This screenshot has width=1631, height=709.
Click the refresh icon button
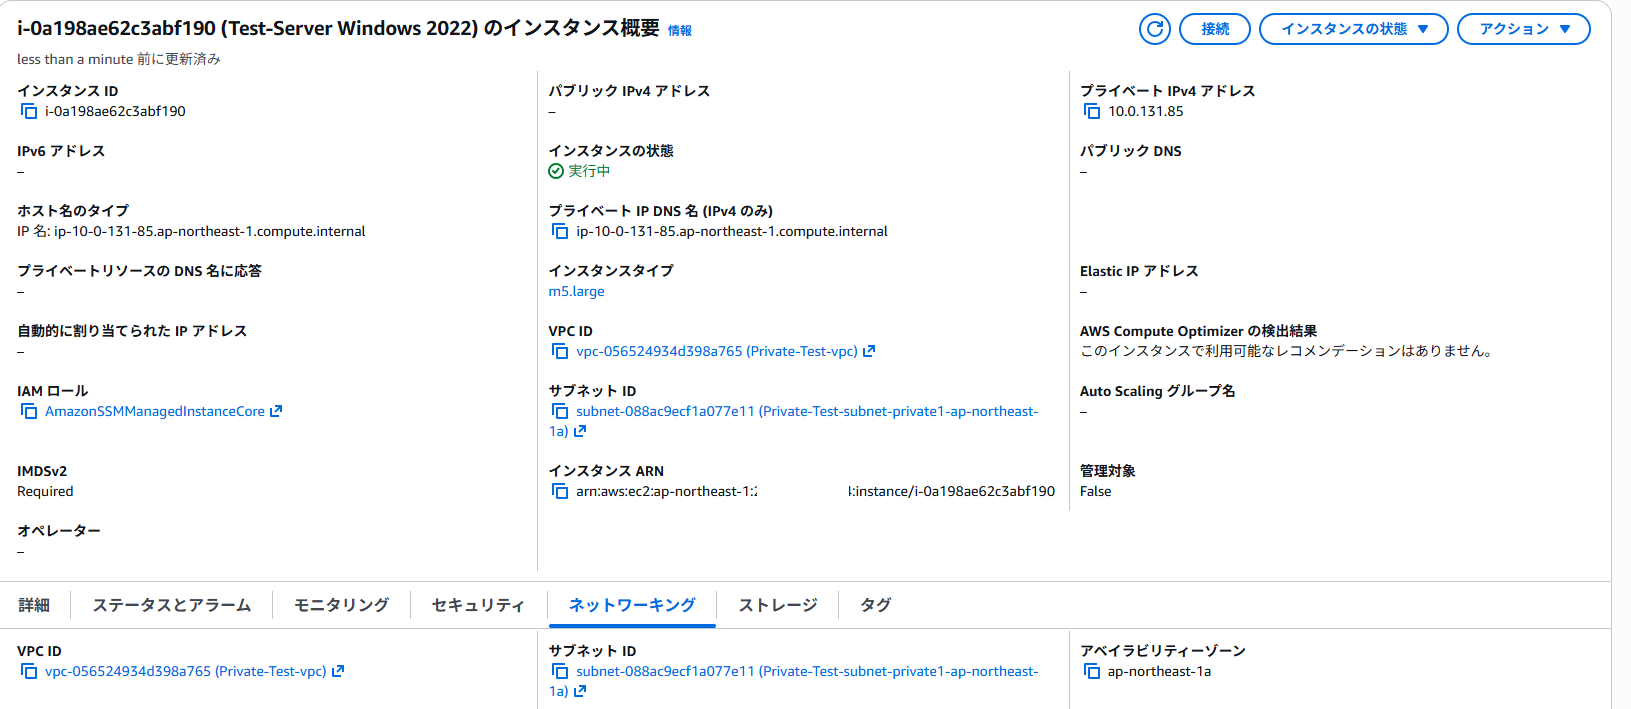pyautogui.click(x=1155, y=29)
